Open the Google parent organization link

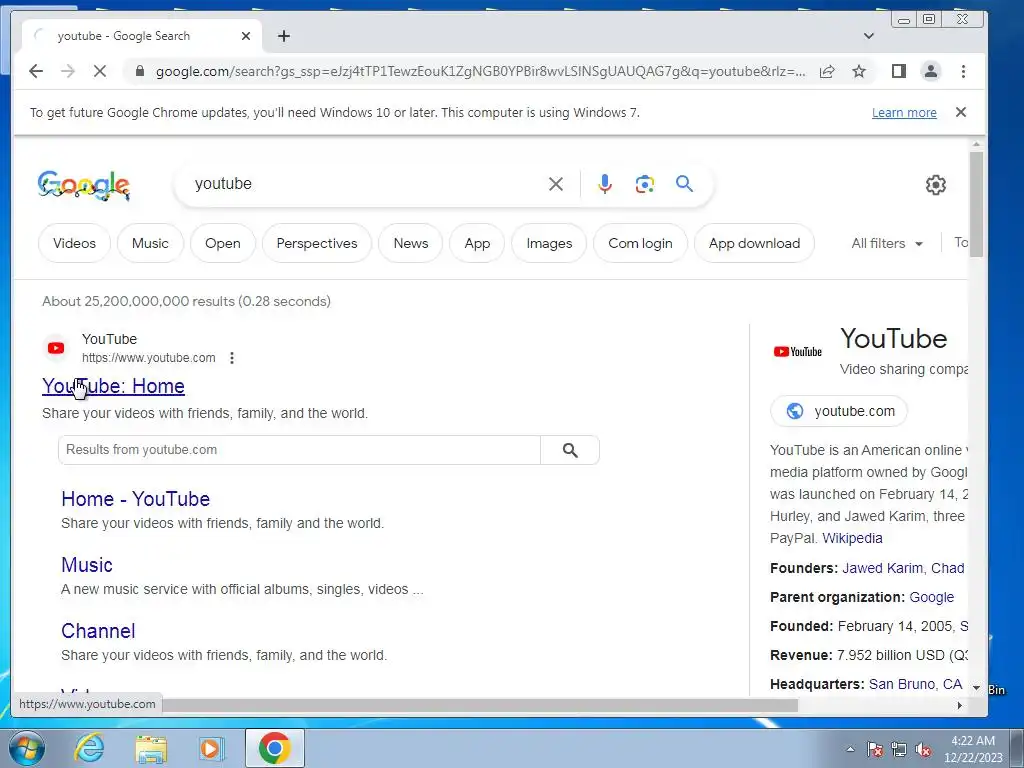point(931,597)
